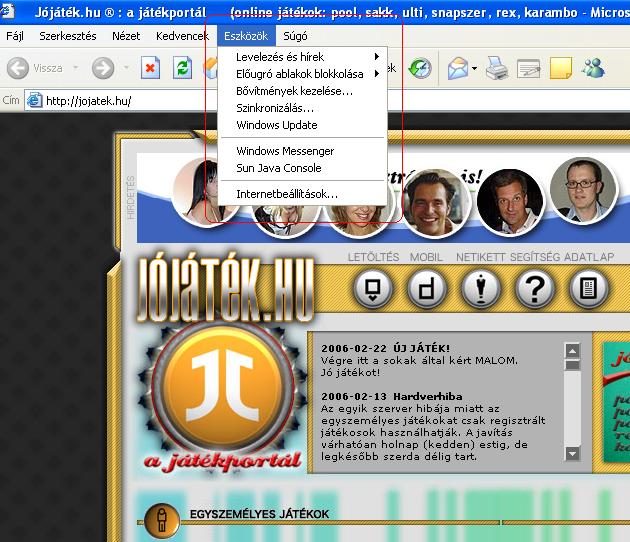Click the Edit page icon
This screenshot has width=630, height=542.
(528, 69)
